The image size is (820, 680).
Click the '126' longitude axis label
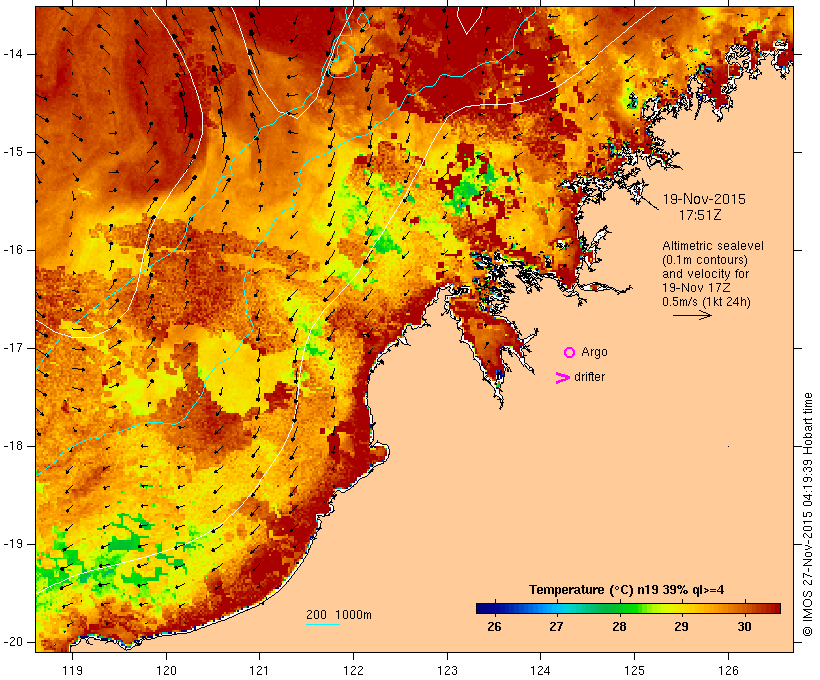coord(728,671)
